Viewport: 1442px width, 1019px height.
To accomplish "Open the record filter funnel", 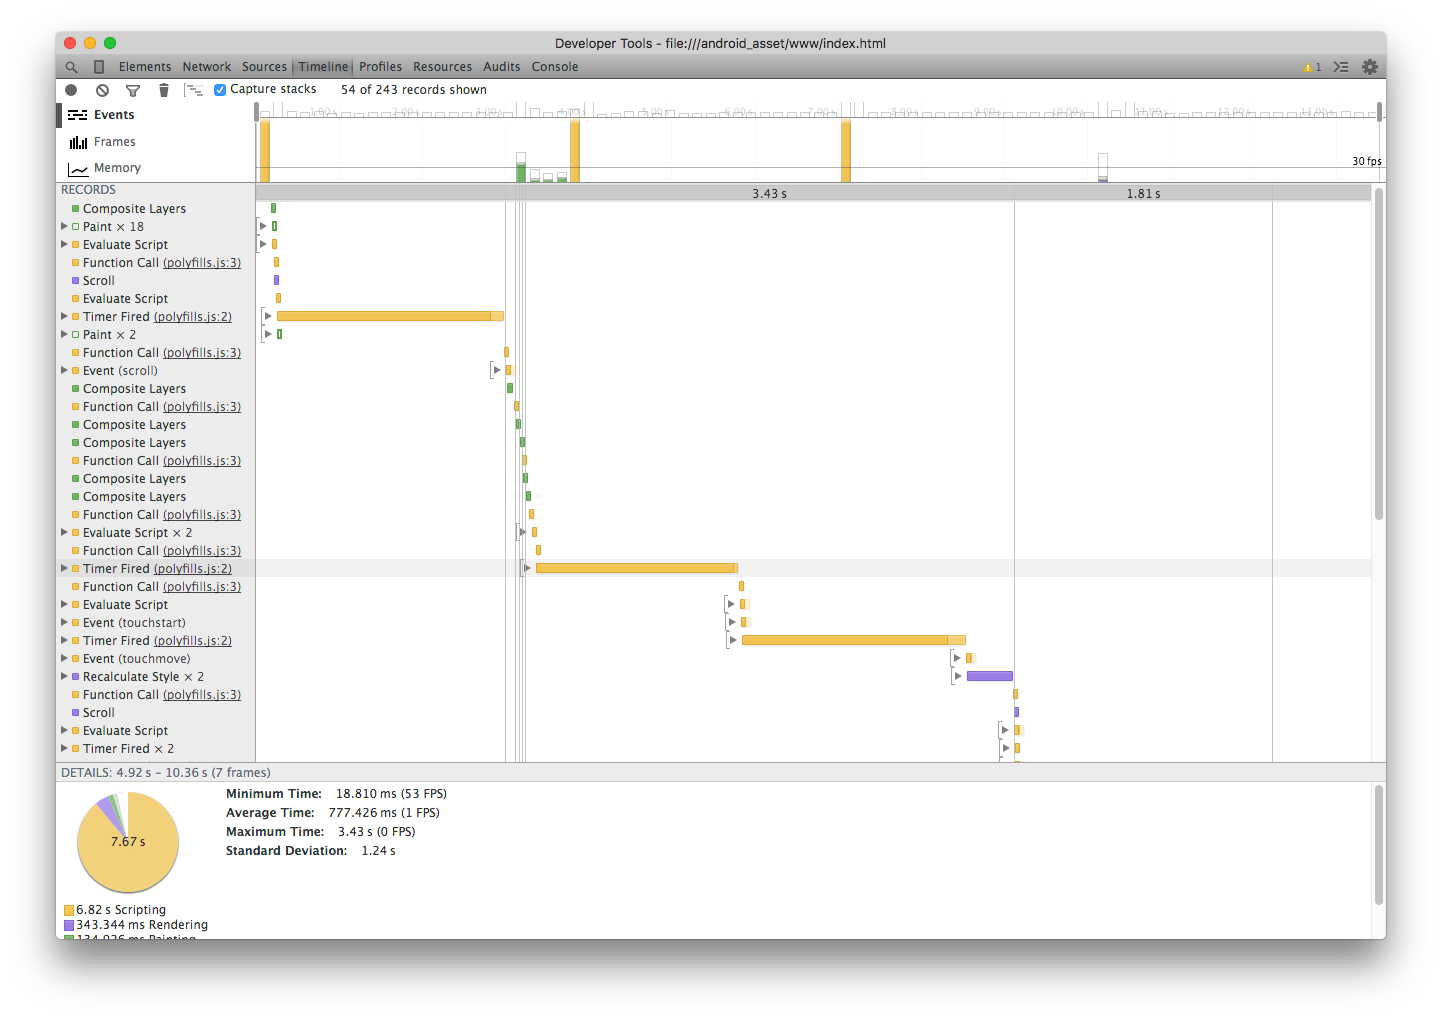I will click(x=133, y=89).
